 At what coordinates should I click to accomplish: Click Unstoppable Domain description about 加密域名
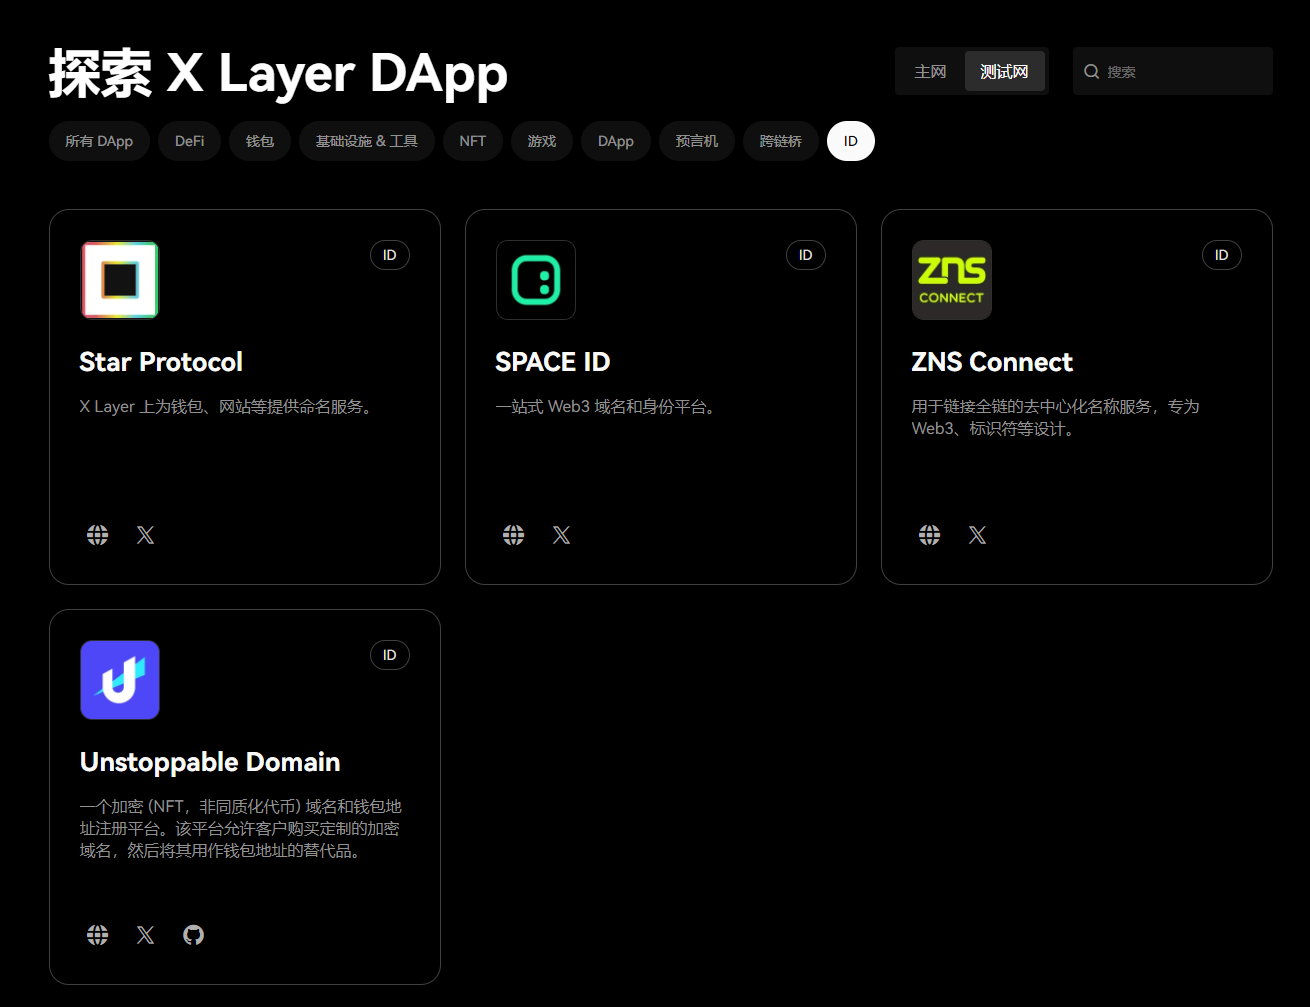(x=240, y=829)
